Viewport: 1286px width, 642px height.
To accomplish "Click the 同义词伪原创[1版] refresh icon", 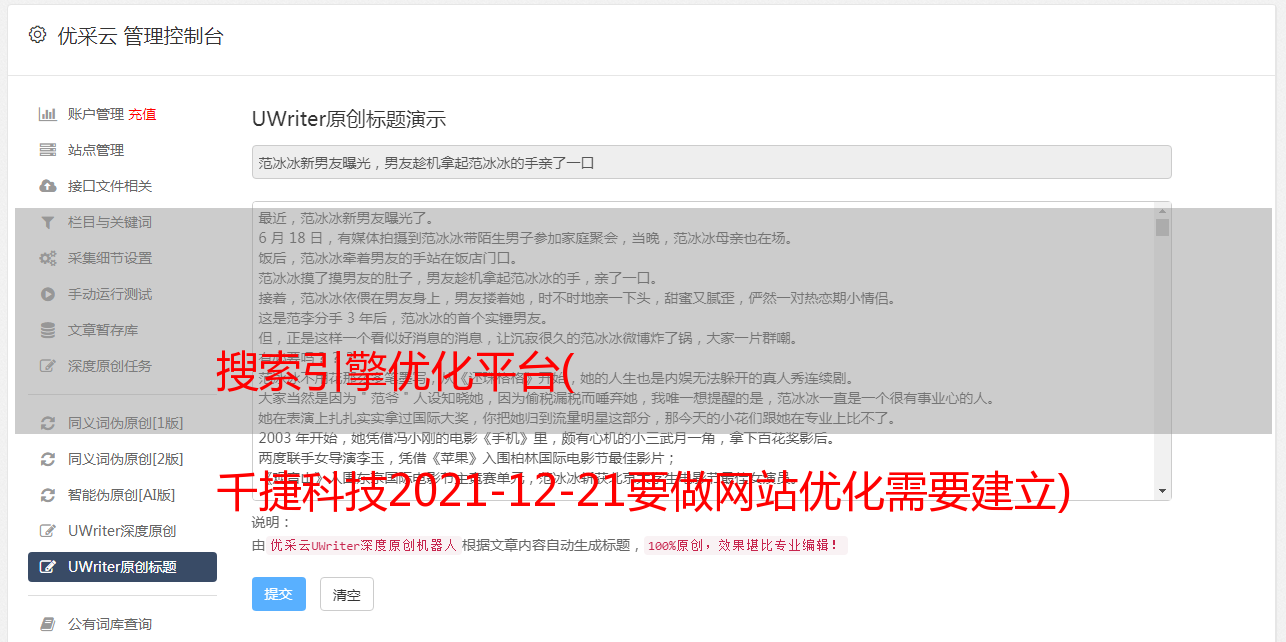I will click(x=47, y=423).
